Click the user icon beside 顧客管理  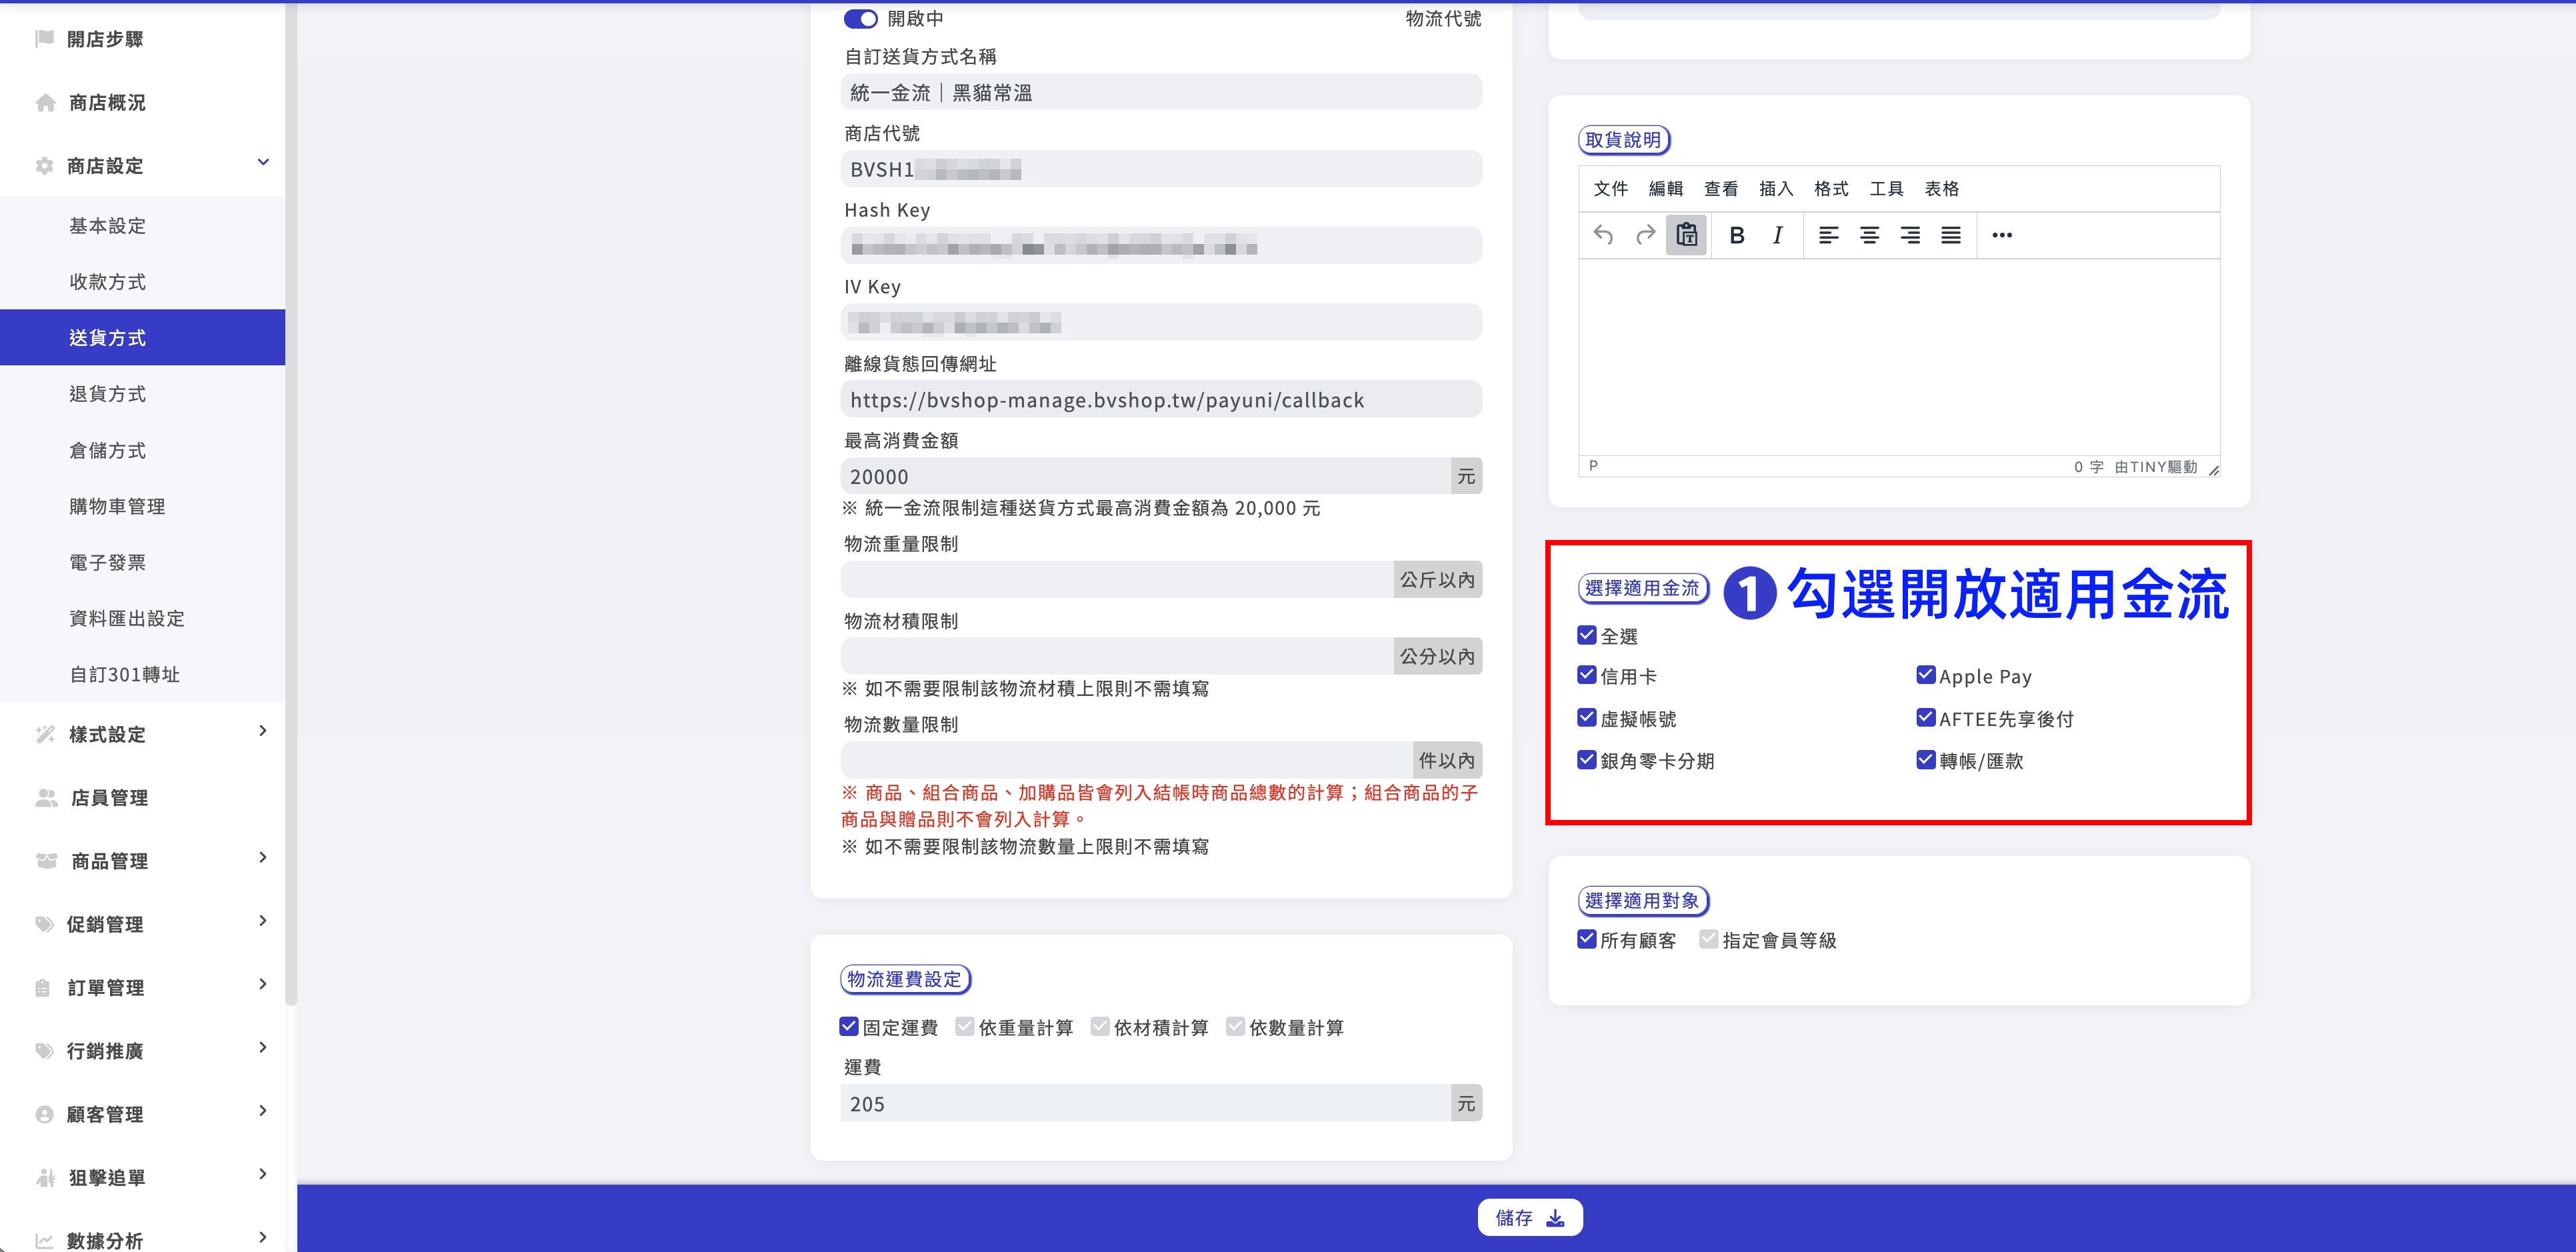click(x=44, y=1114)
